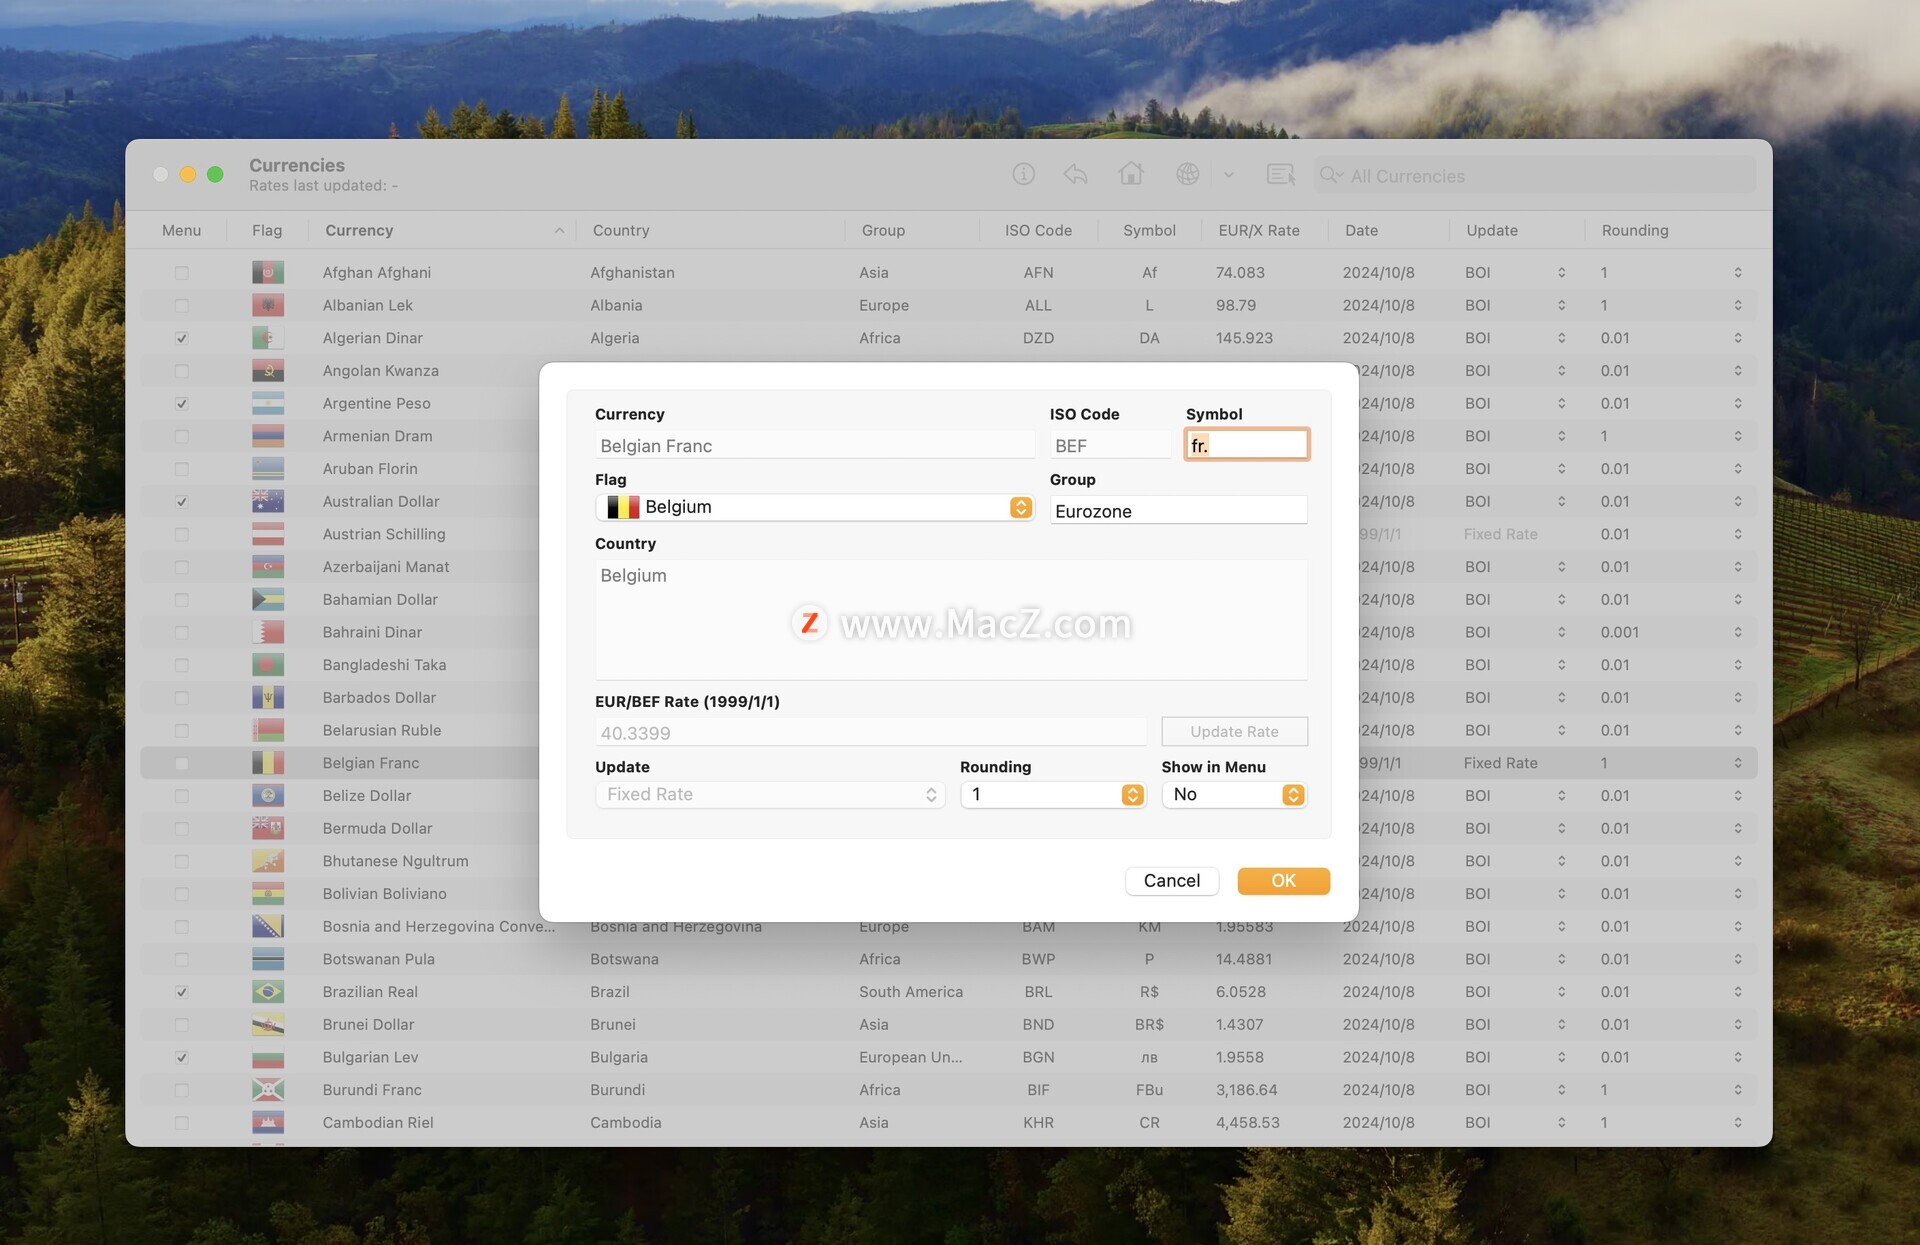
Task: Click the info icon in the toolbar
Action: coord(1023,175)
